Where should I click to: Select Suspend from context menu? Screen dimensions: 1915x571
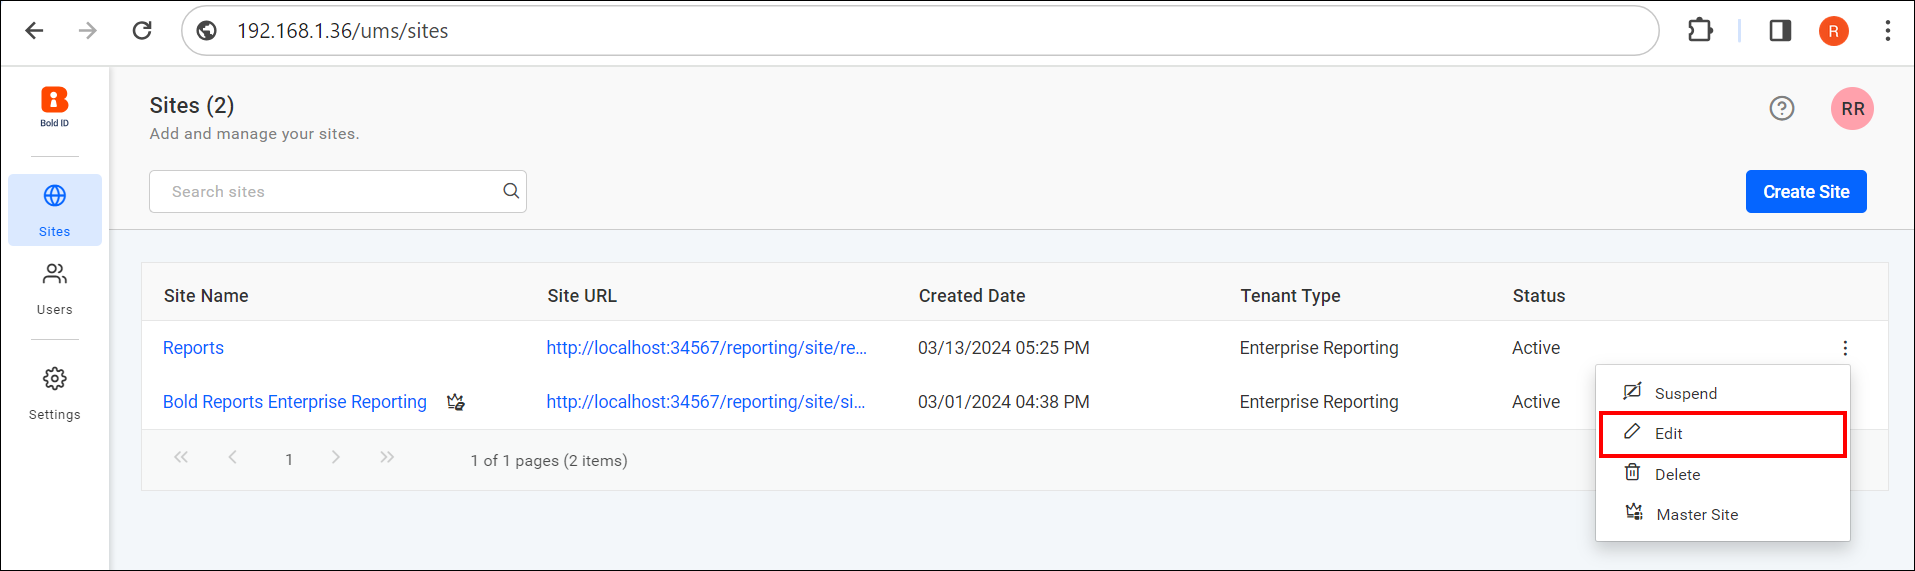[x=1722, y=393]
